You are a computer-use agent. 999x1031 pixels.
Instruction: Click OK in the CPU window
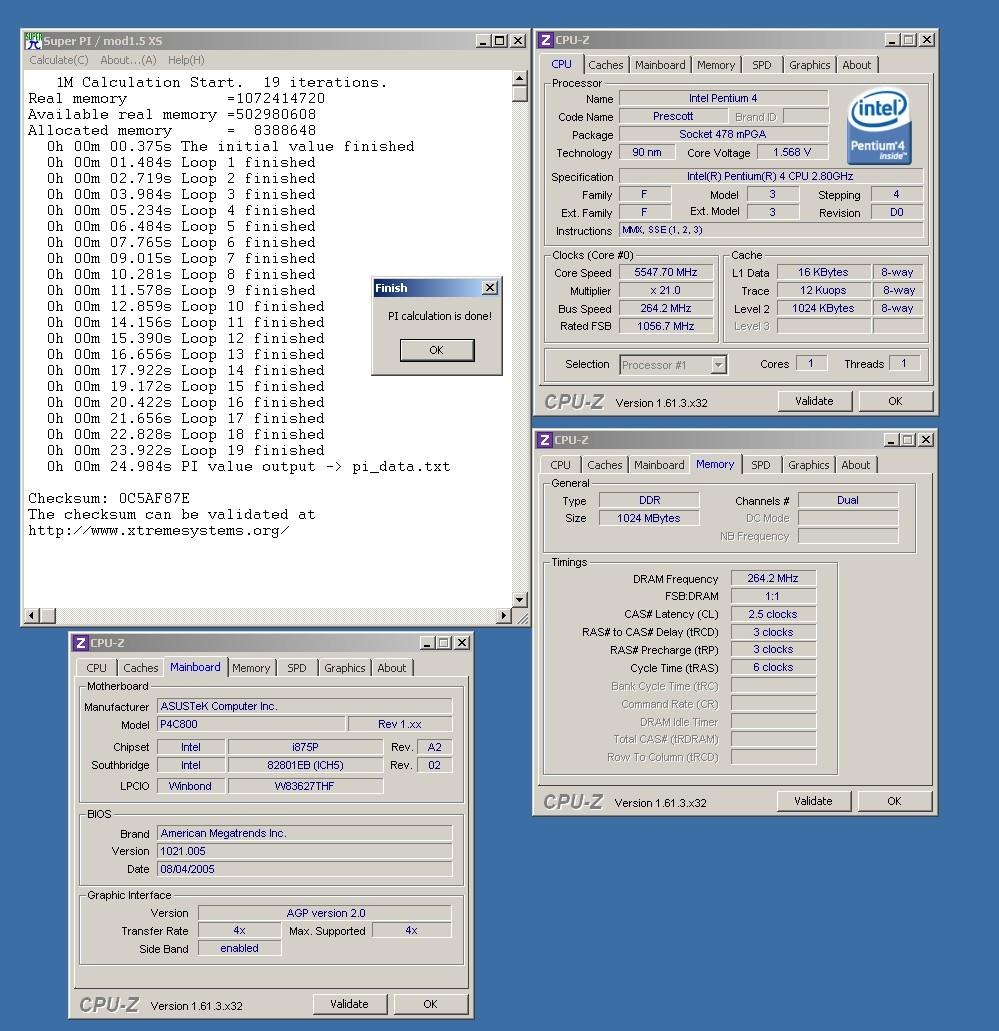pyautogui.click(x=895, y=401)
